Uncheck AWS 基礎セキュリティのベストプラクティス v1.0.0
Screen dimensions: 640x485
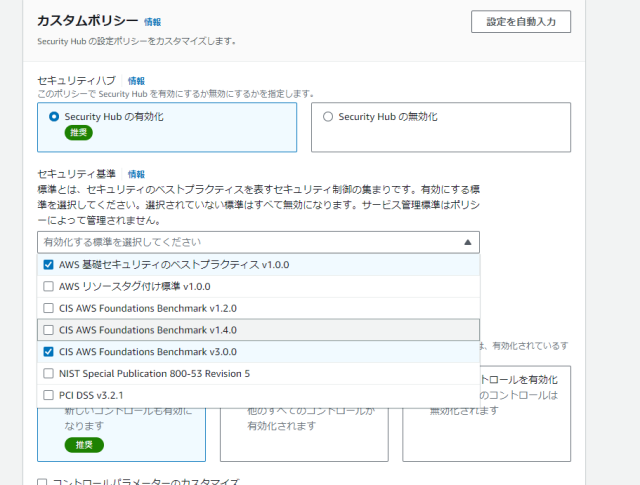(x=48, y=265)
